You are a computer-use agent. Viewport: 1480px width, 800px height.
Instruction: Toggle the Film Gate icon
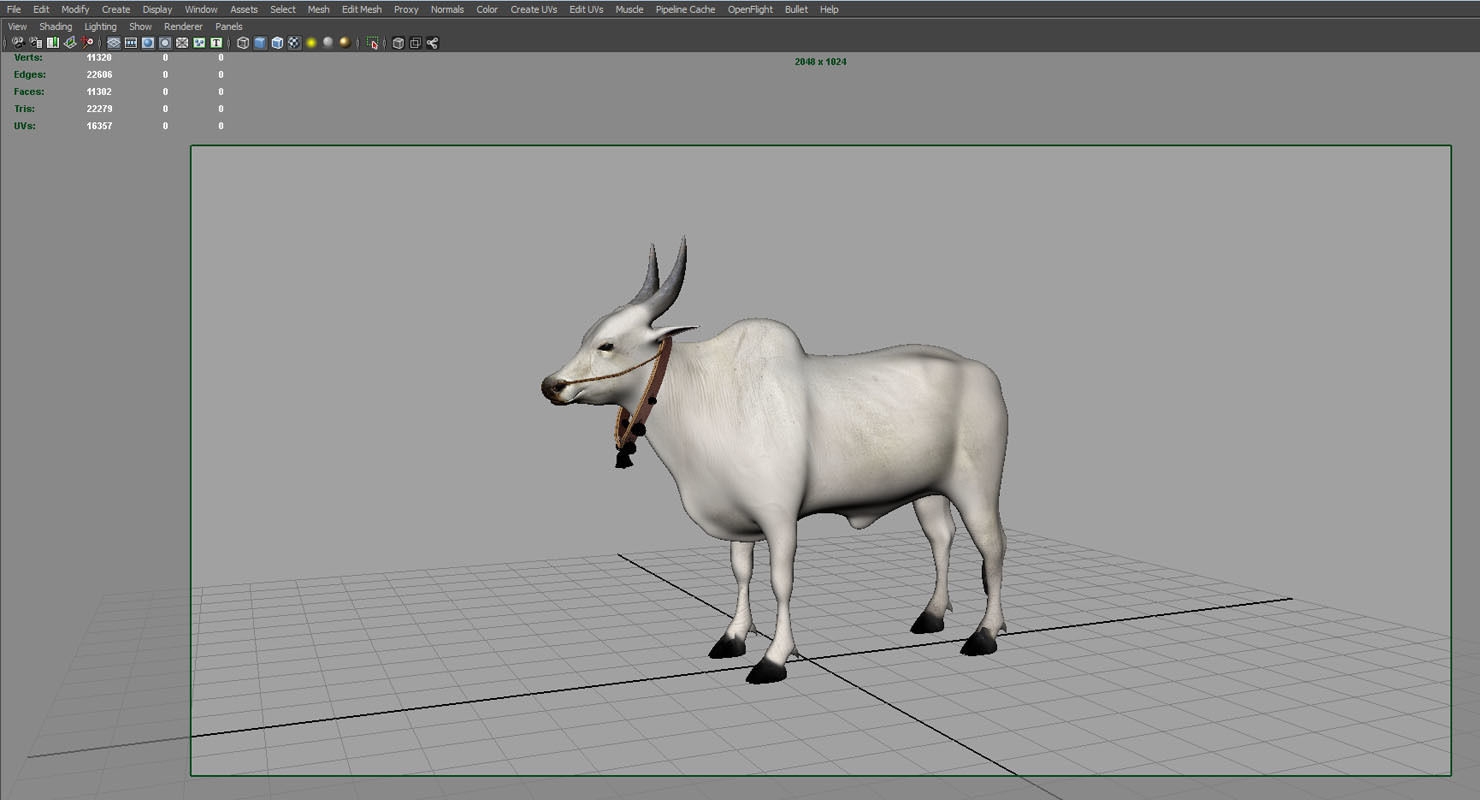131,43
